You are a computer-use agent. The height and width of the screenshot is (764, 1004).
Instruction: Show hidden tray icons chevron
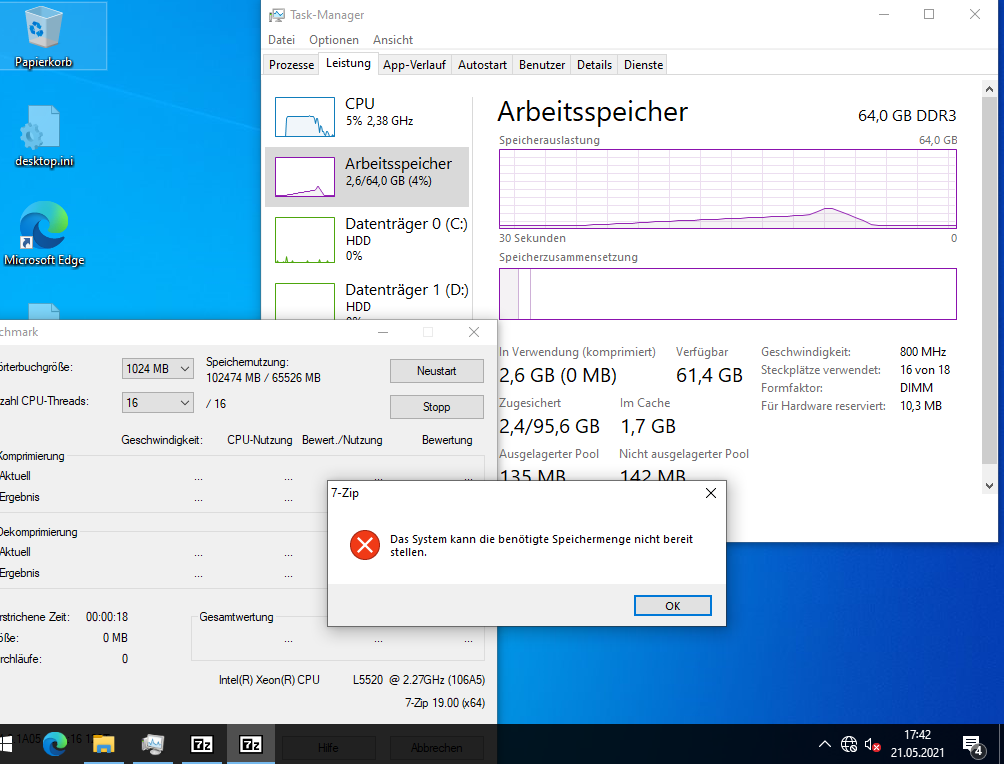(825, 744)
